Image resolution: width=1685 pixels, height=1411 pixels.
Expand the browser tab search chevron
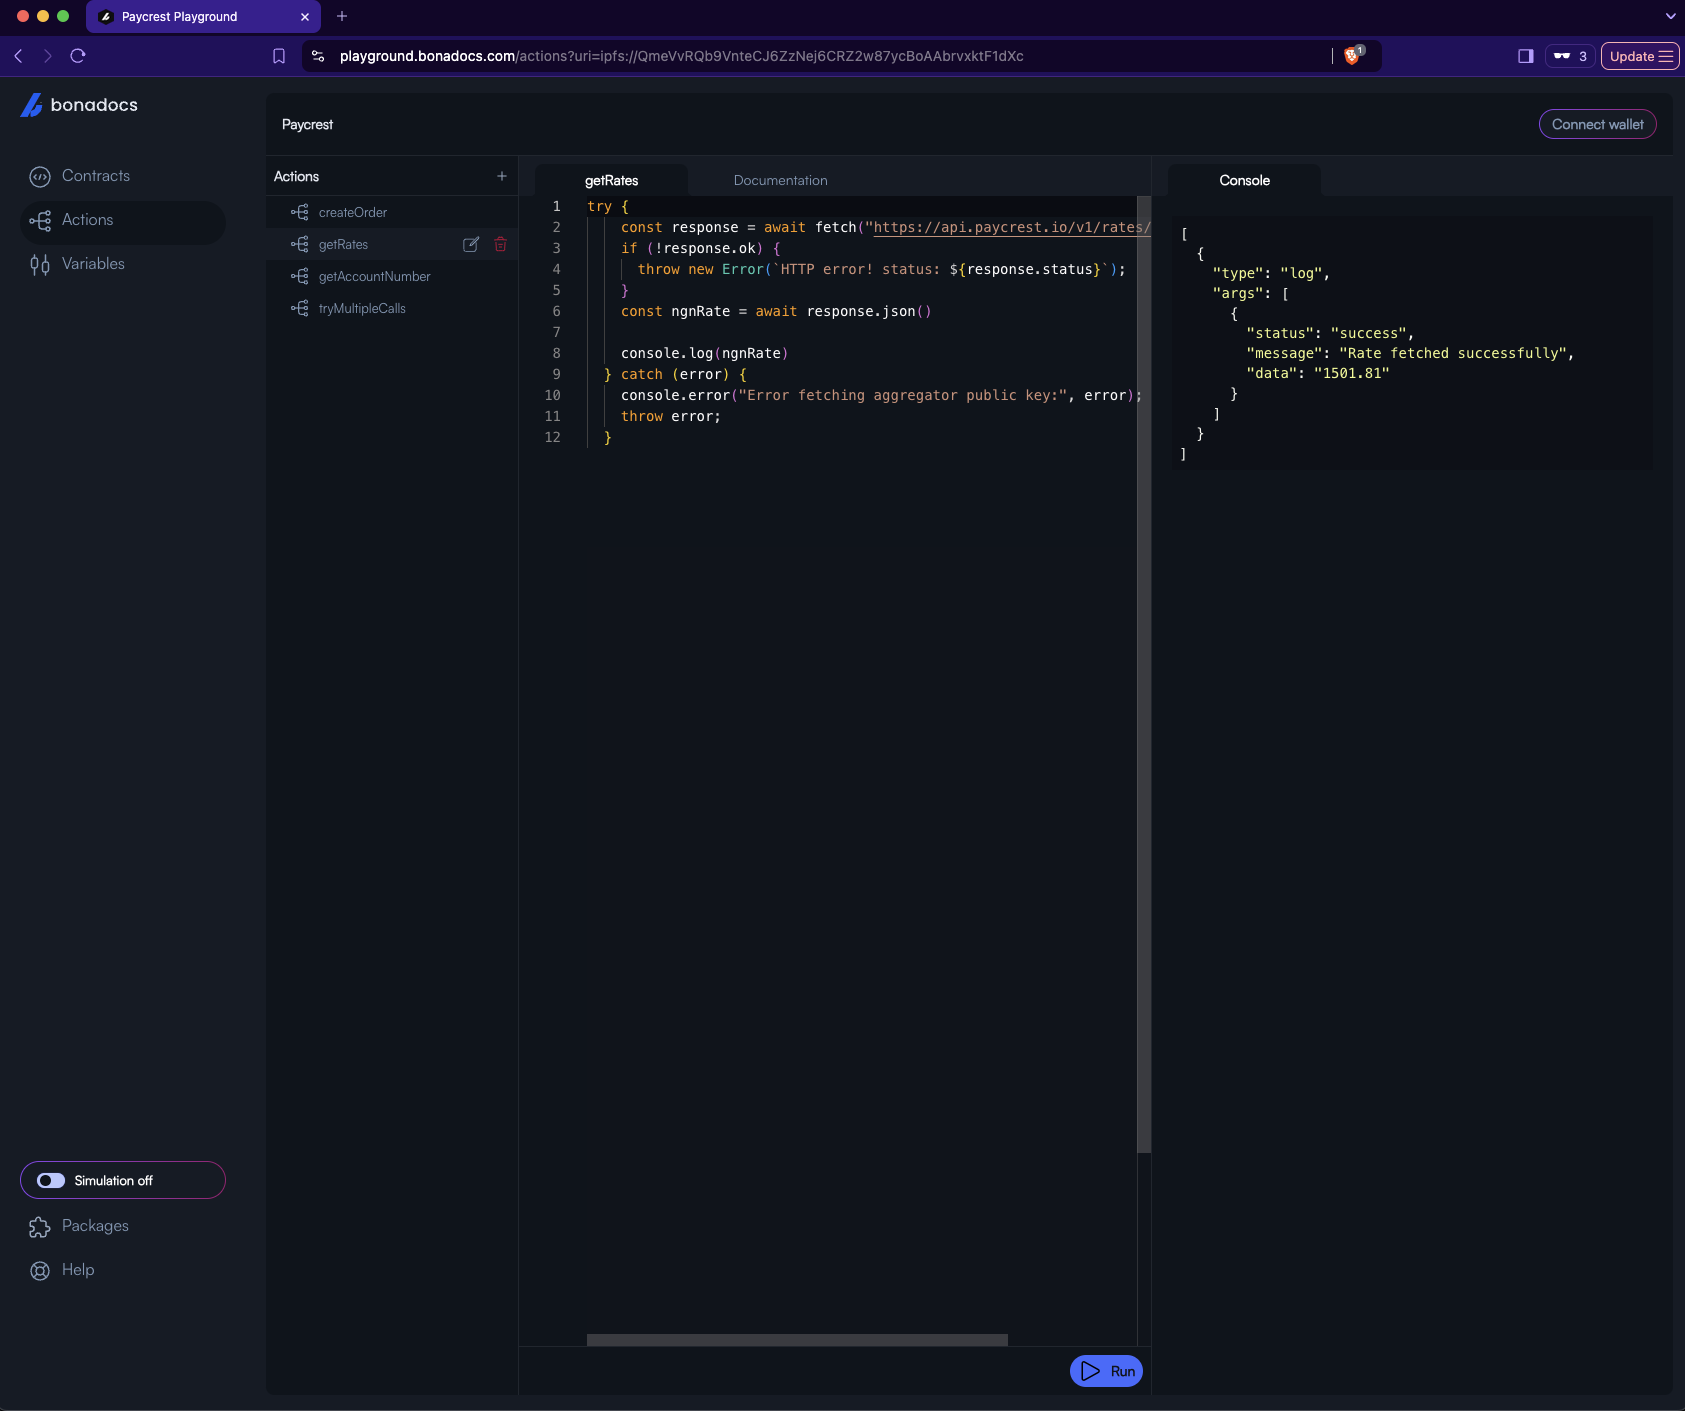pos(1670,16)
